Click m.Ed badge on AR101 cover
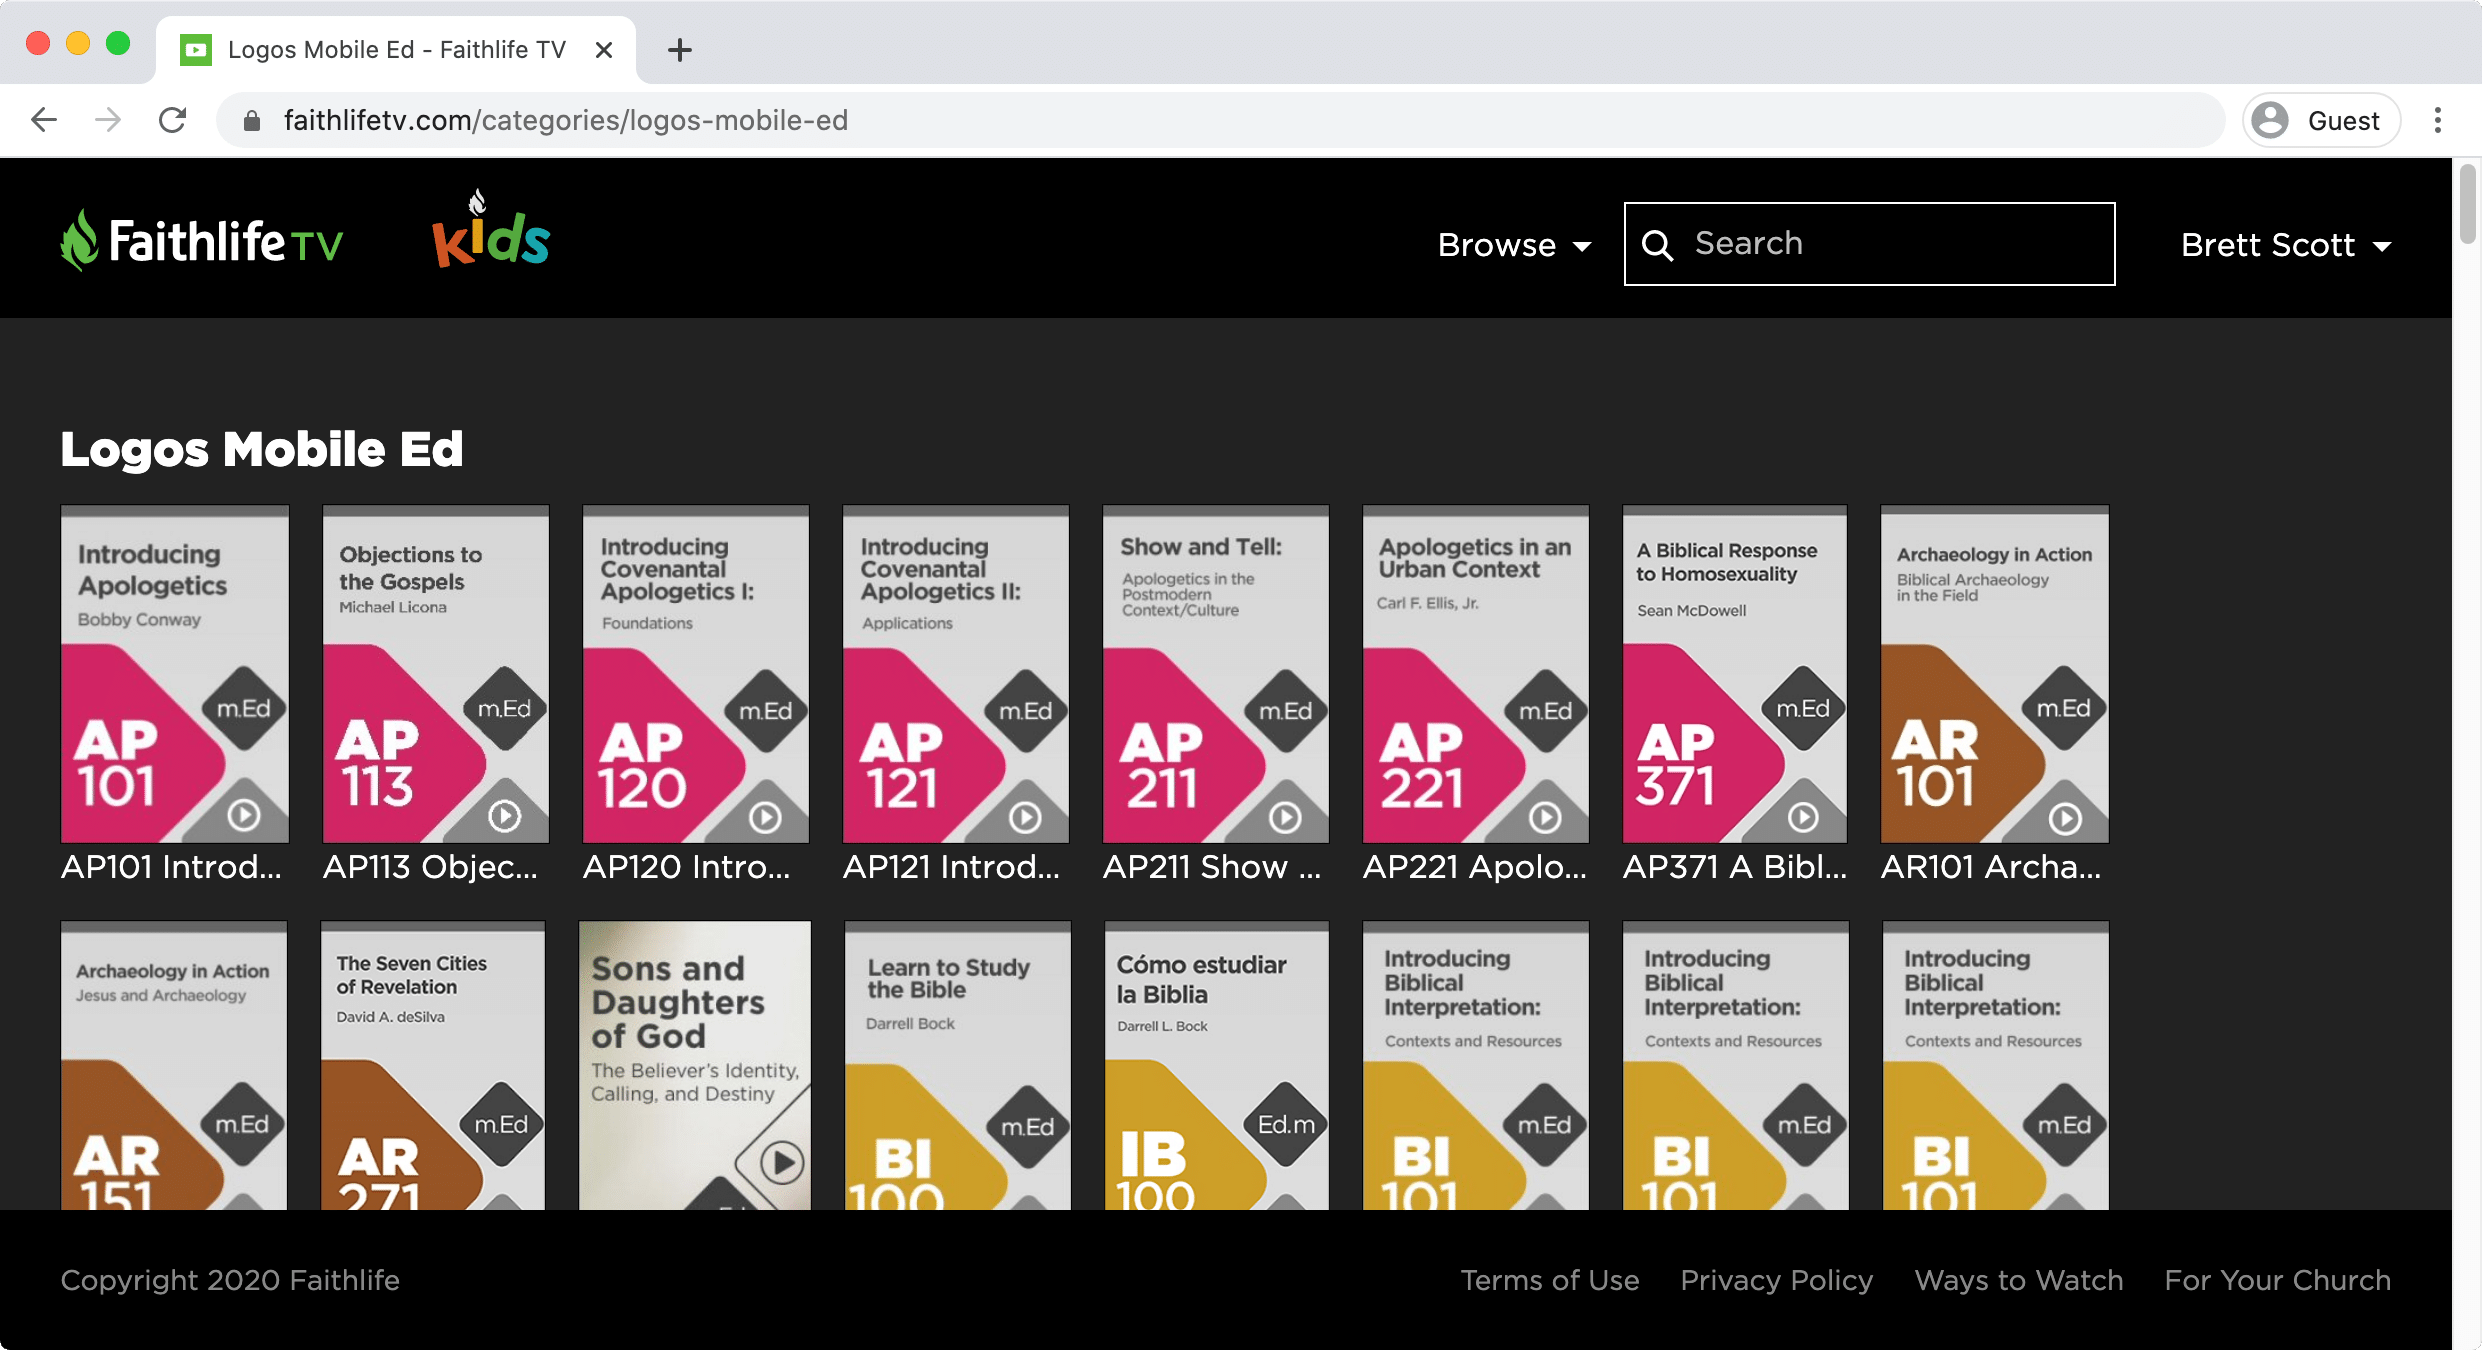This screenshot has height=1350, width=2482. tap(2064, 708)
